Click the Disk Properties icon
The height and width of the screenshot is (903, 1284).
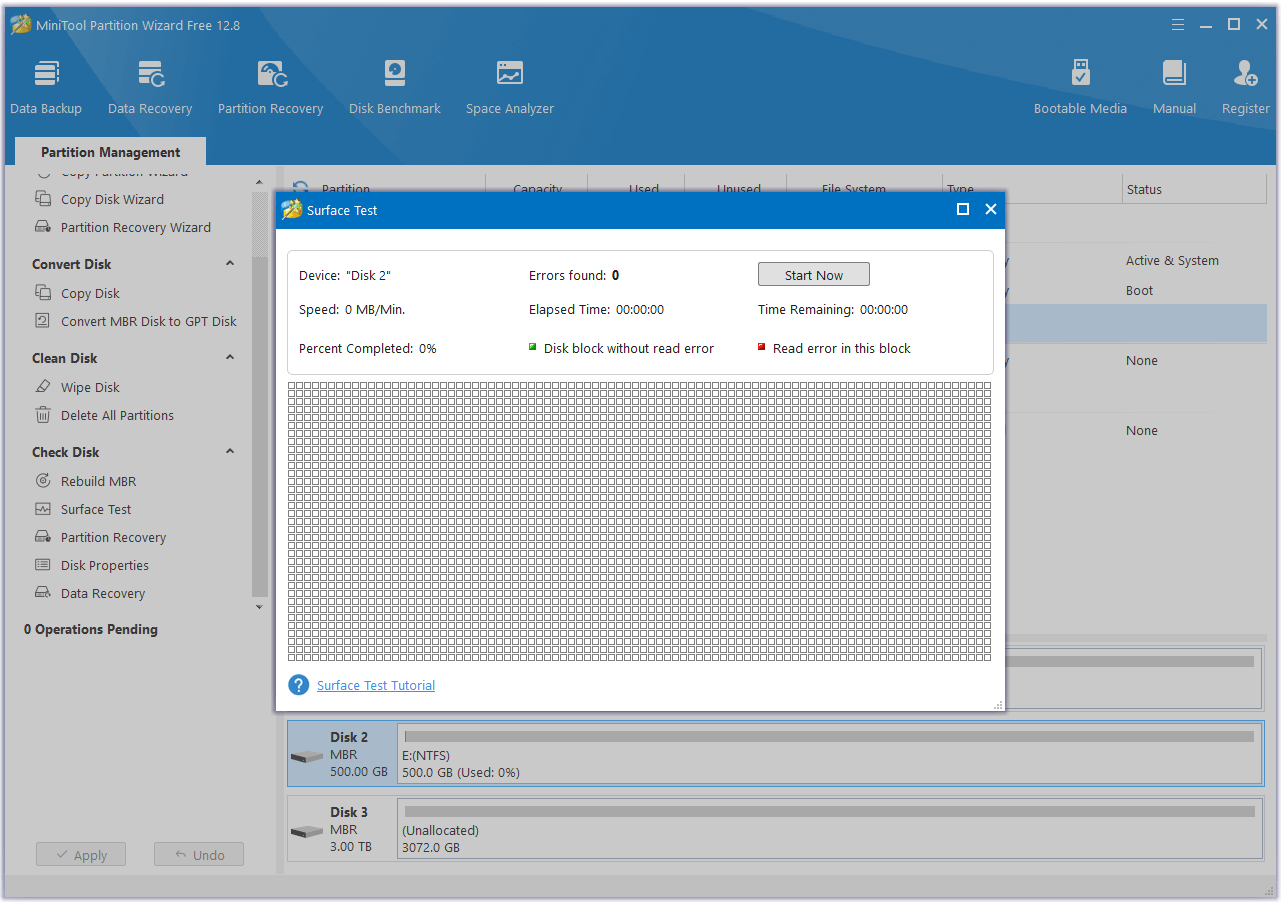[43, 565]
